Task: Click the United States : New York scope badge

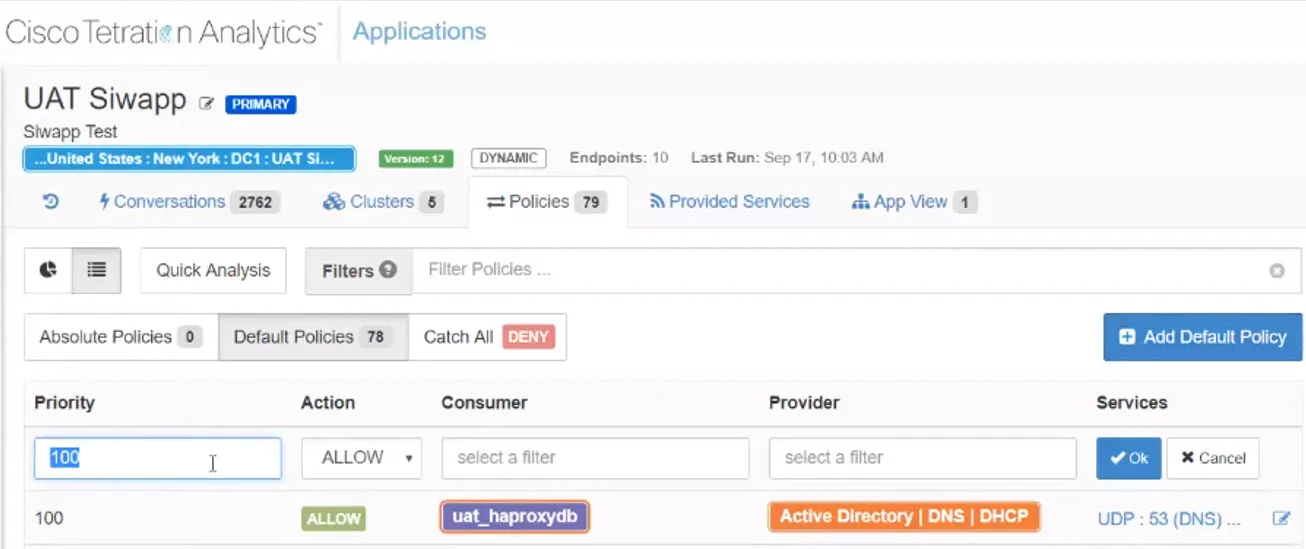Action: pos(189,159)
